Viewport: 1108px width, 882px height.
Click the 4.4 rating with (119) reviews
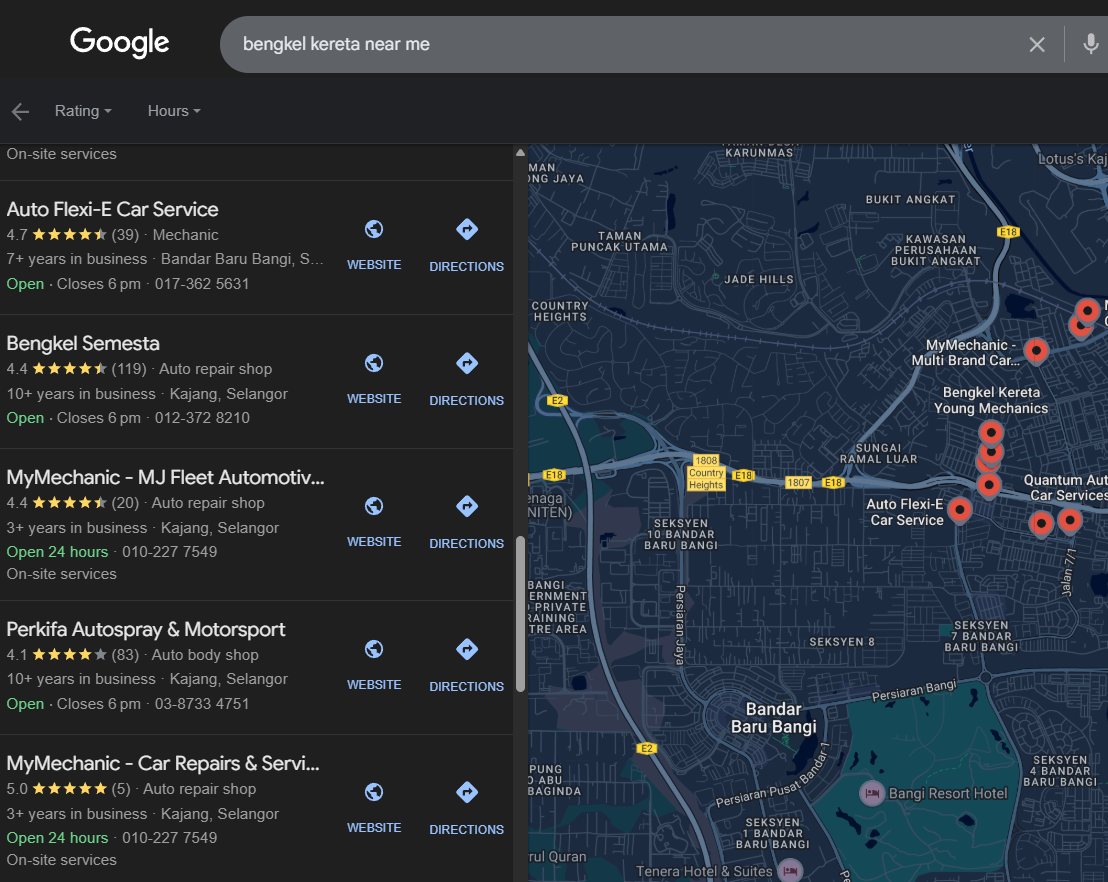(x=76, y=369)
